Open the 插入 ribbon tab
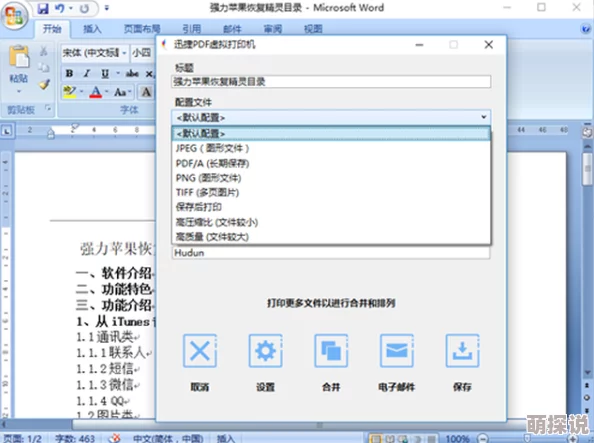Screen dimensions: 594x443 pos(92,29)
